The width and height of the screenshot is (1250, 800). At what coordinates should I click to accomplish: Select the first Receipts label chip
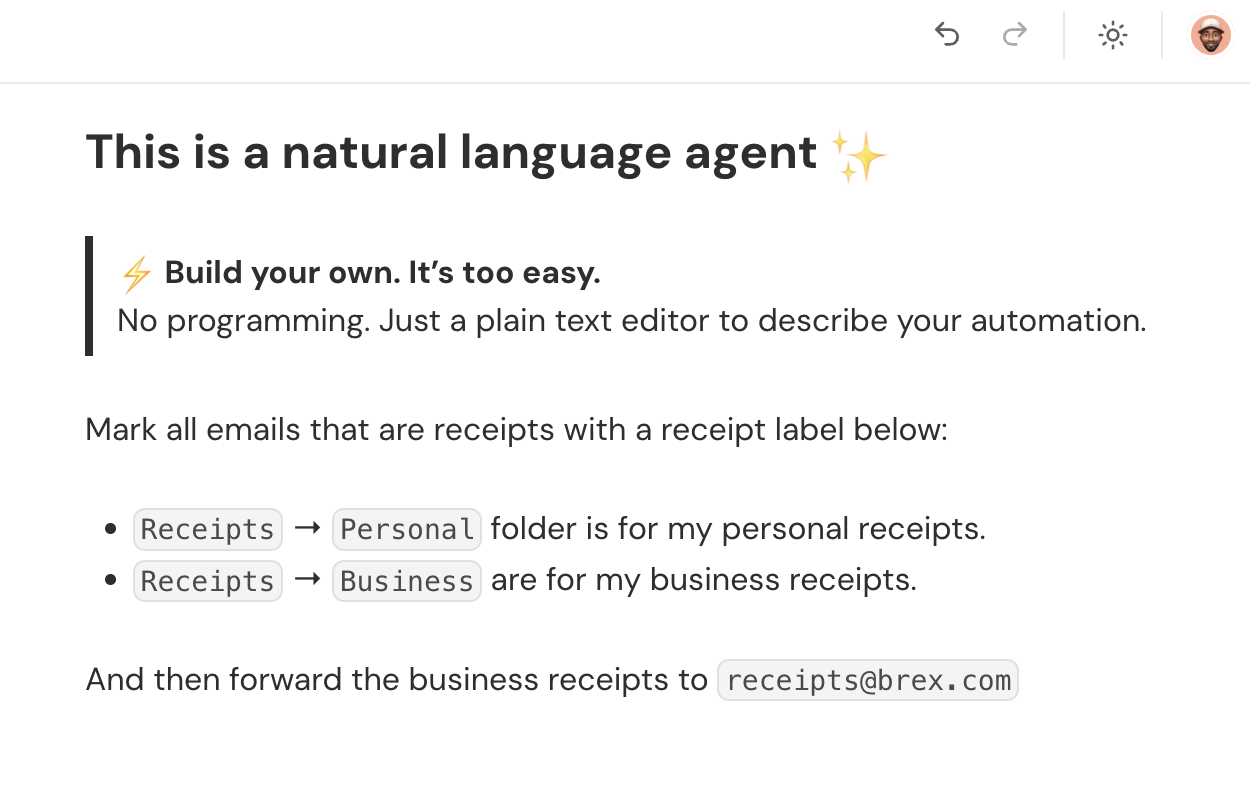pos(208,530)
